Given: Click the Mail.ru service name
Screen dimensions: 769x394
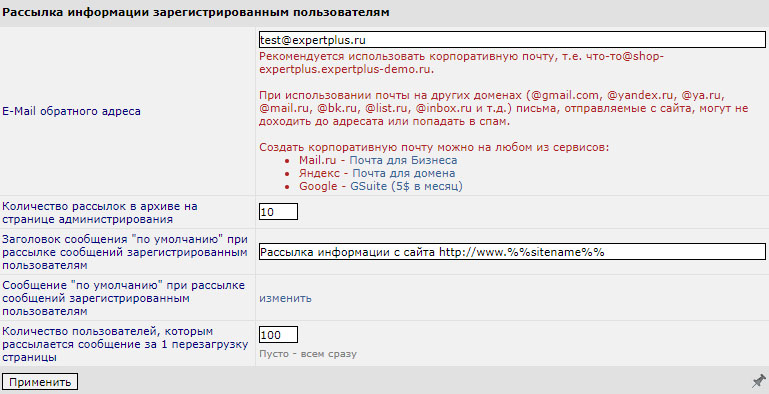Looking at the screenshot, I should tap(317, 160).
